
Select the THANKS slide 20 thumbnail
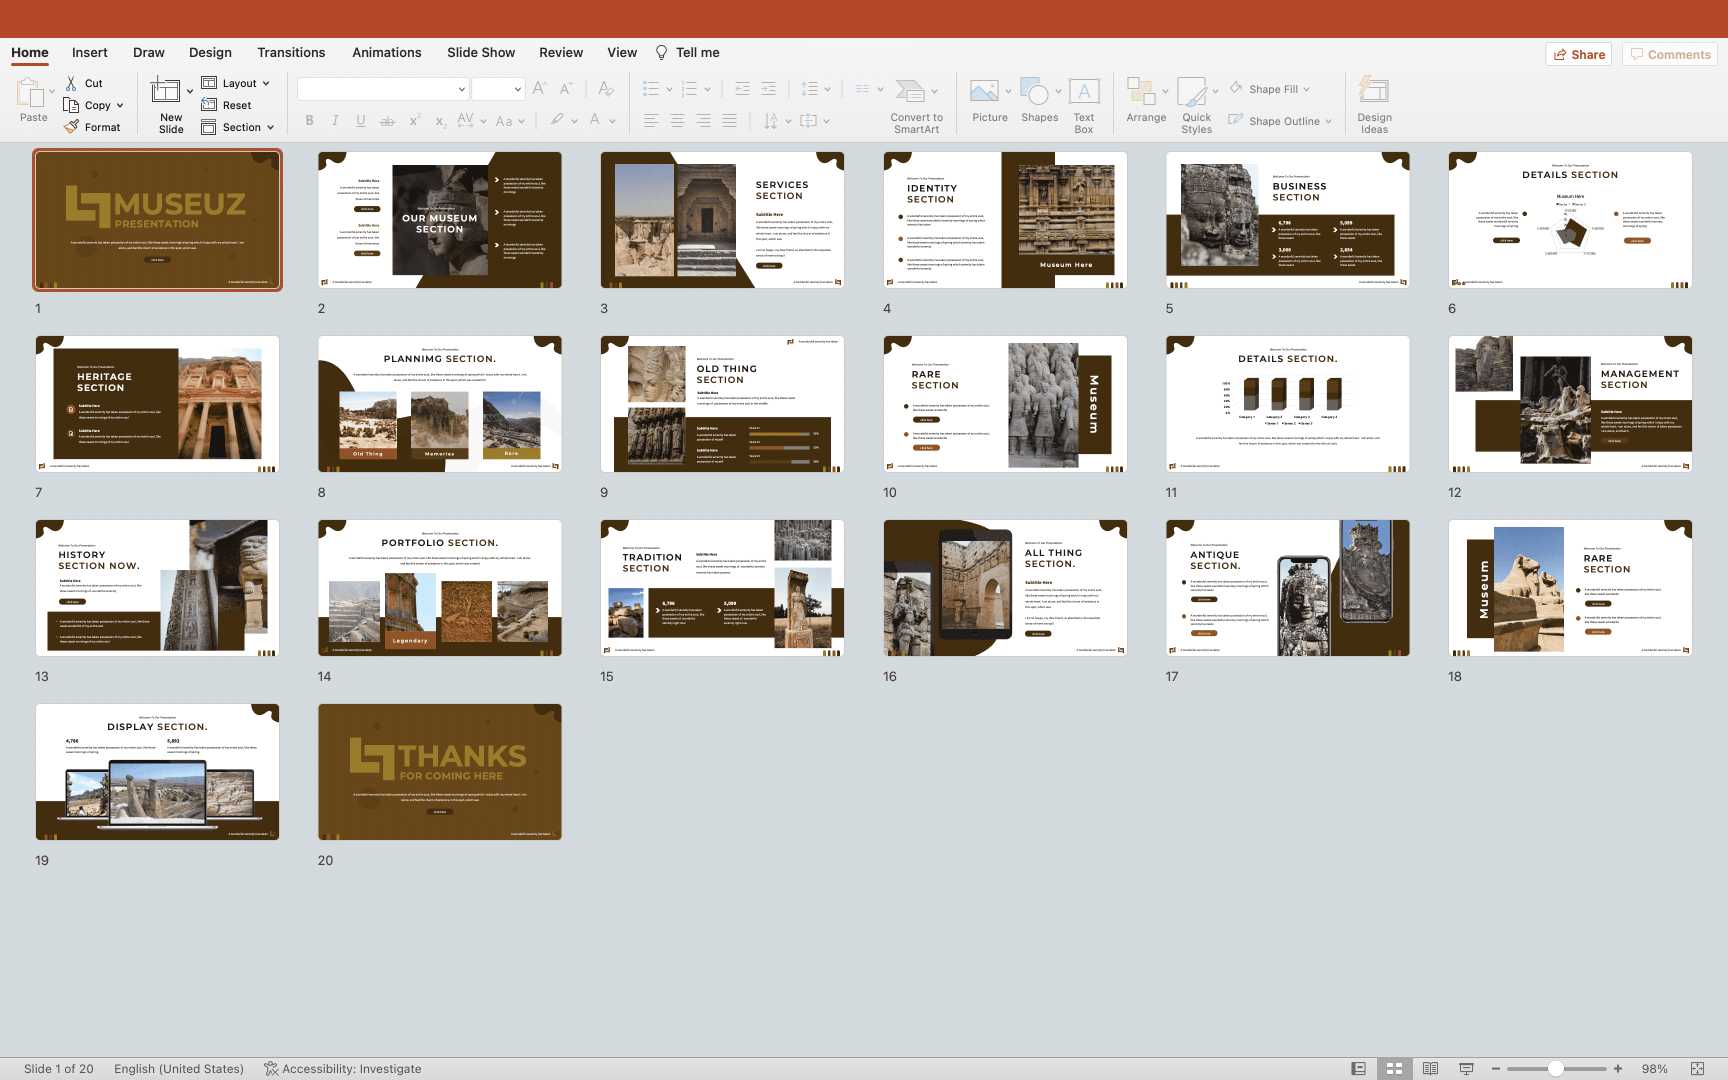pyautogui.click(x=440, y=771)
